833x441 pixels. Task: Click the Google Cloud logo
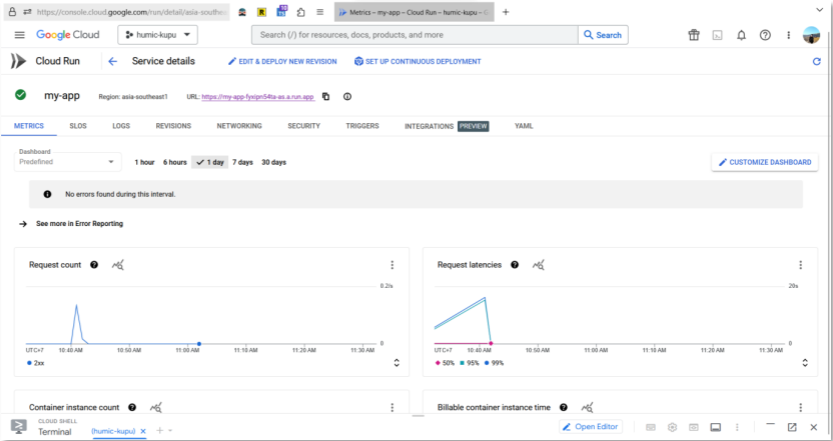(x=67, y=35)
